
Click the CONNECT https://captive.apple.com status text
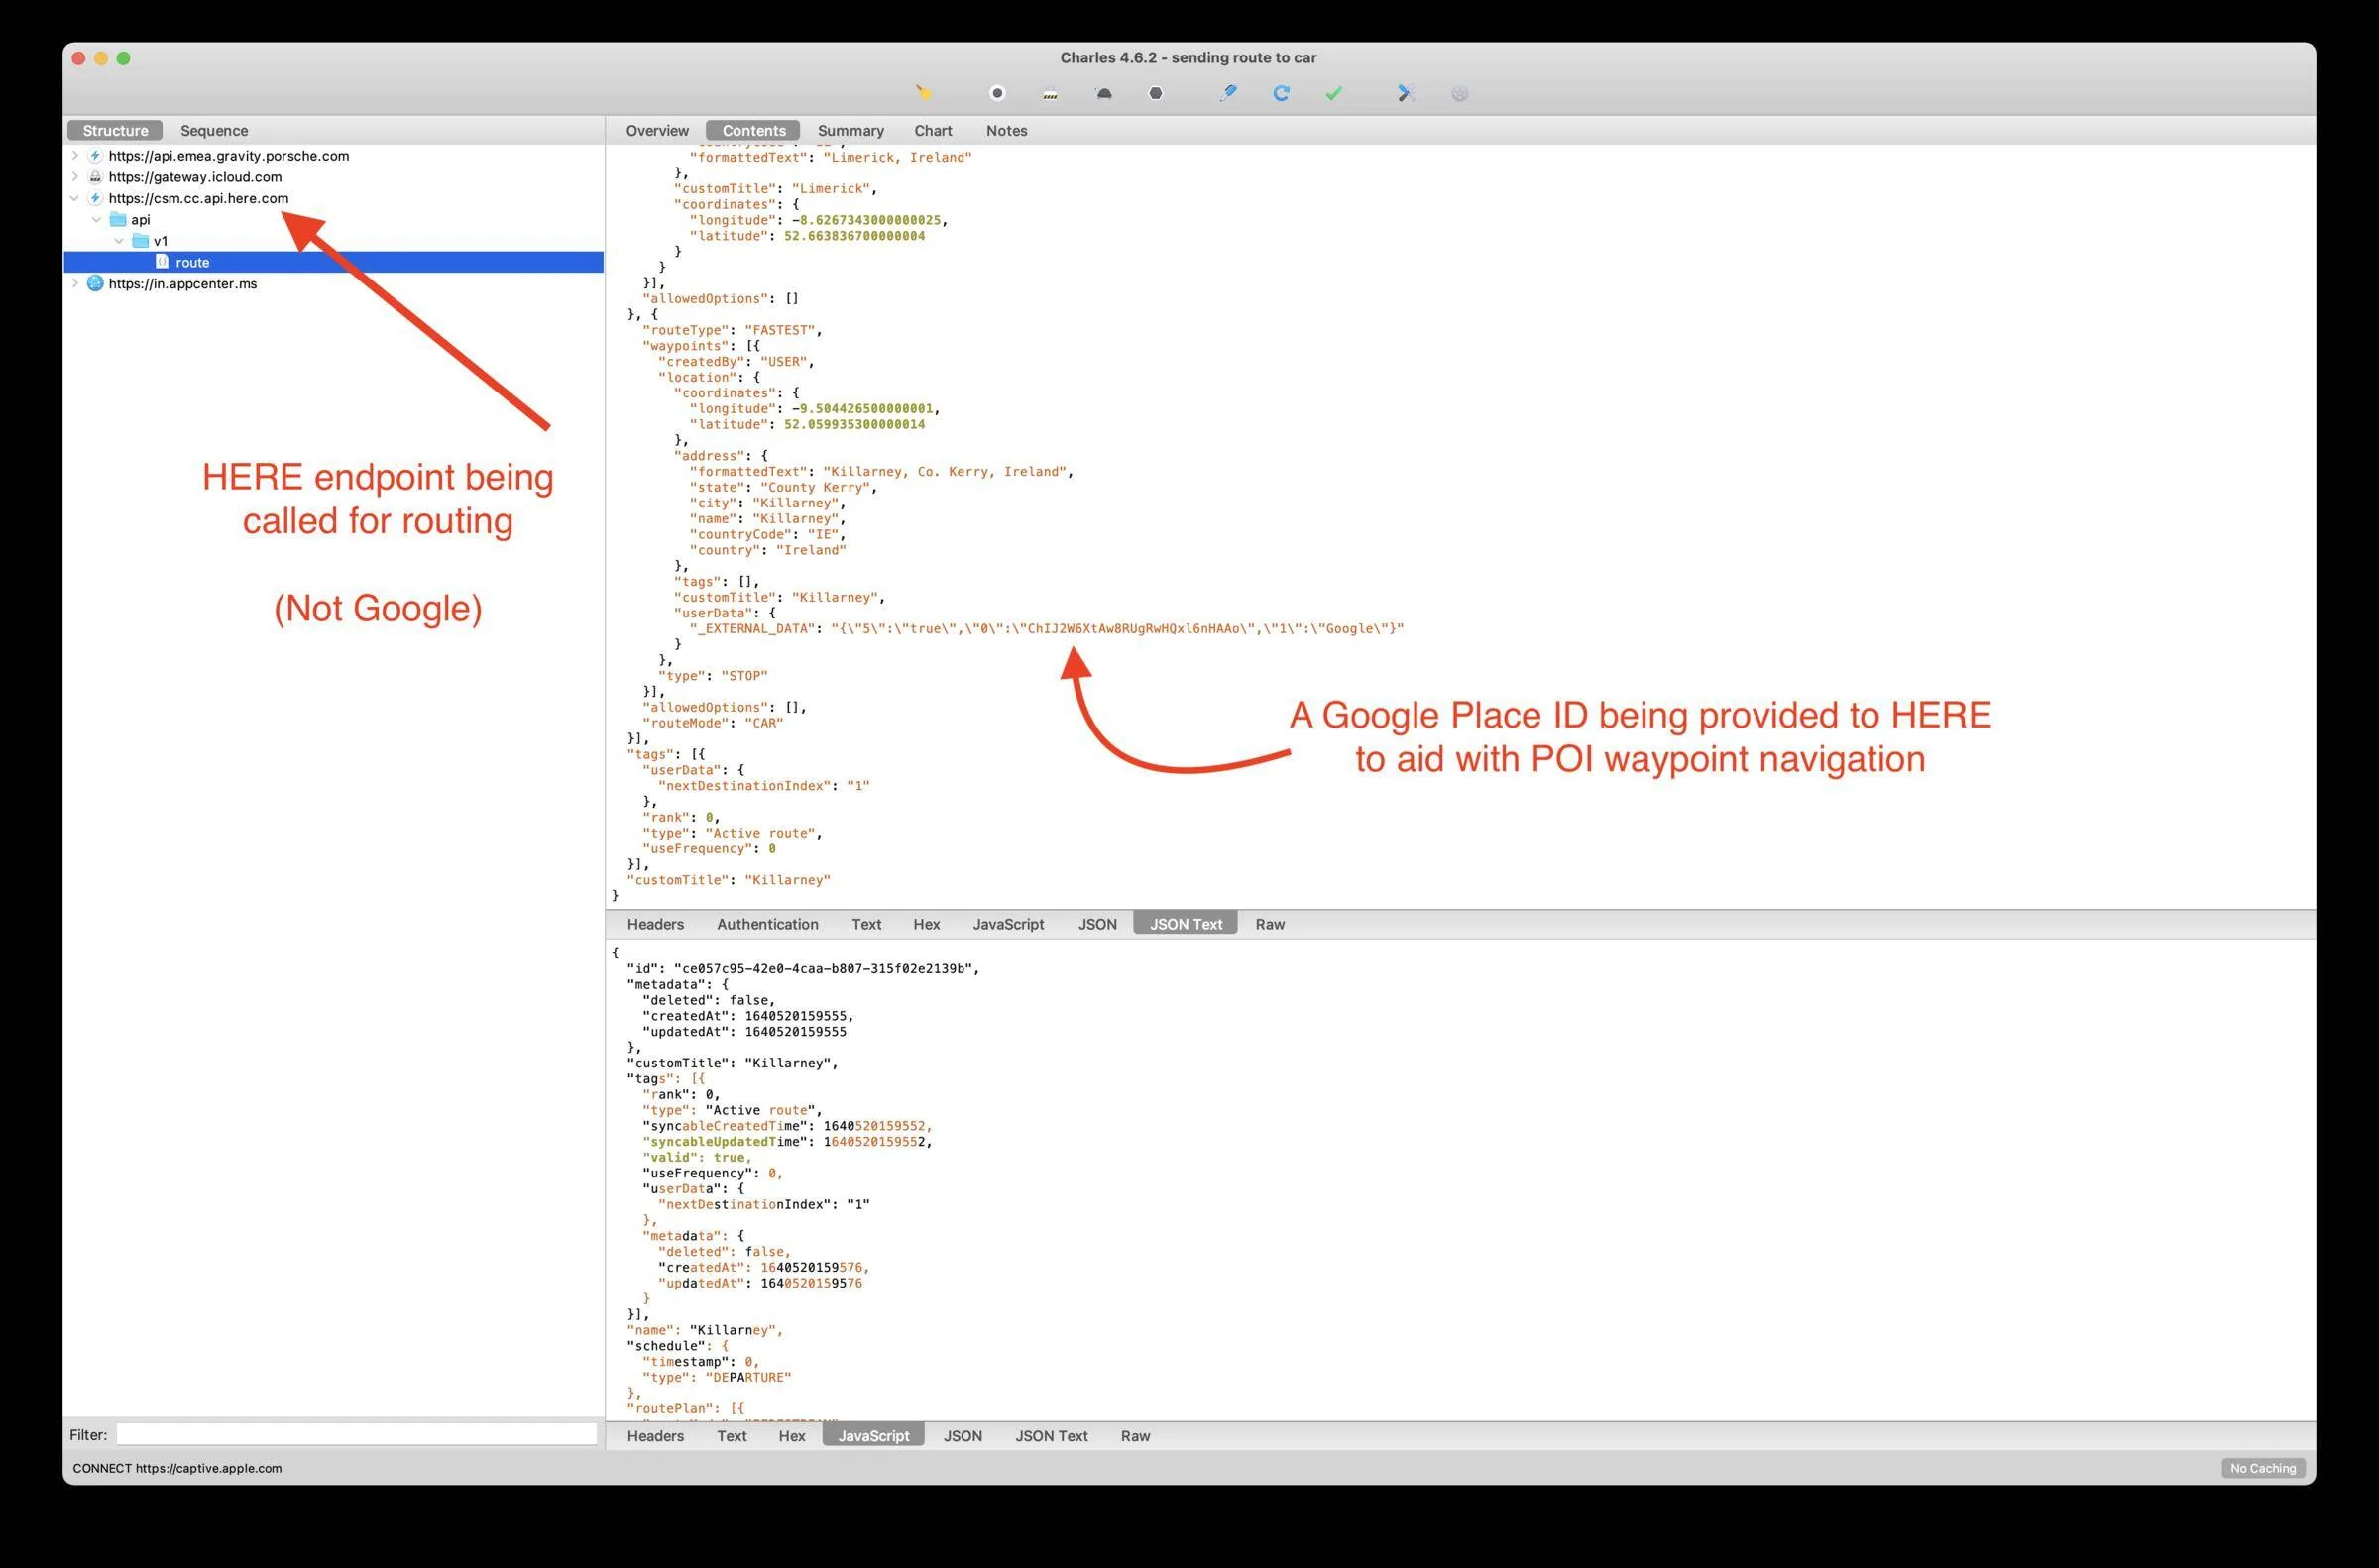[177, 1469]
